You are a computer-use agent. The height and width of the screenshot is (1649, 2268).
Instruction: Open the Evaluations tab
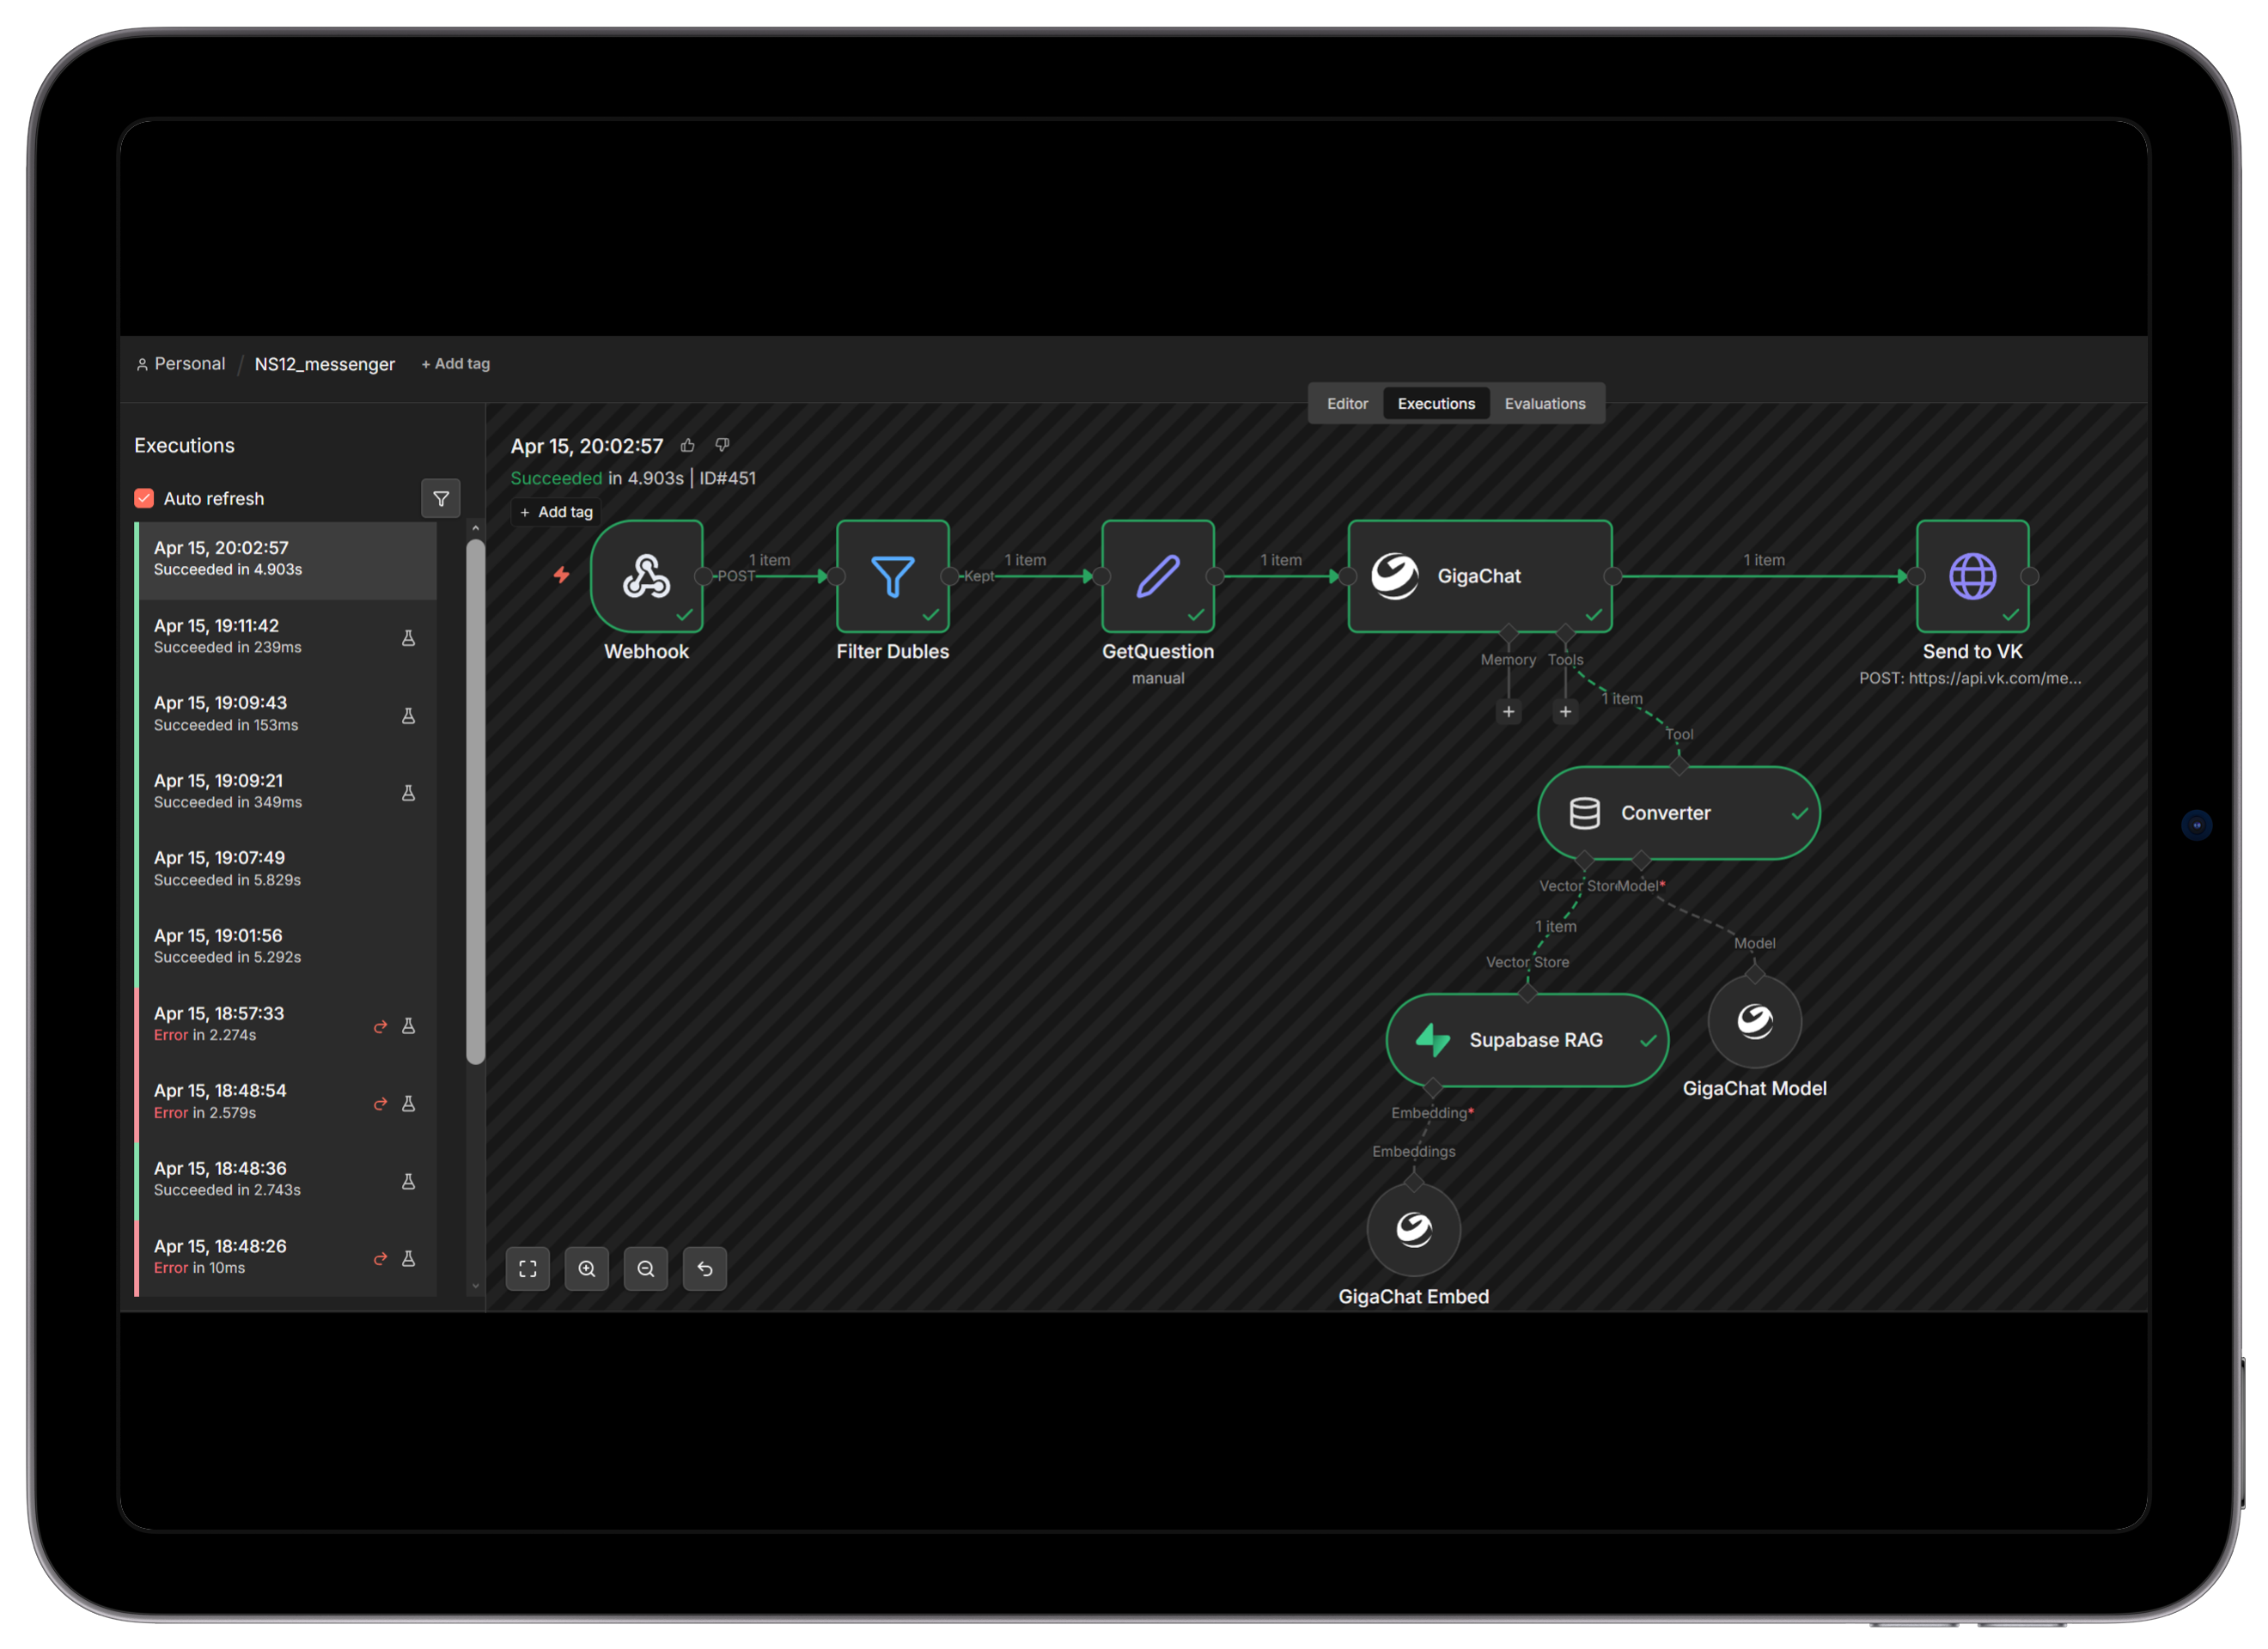tap(1545, 403)
